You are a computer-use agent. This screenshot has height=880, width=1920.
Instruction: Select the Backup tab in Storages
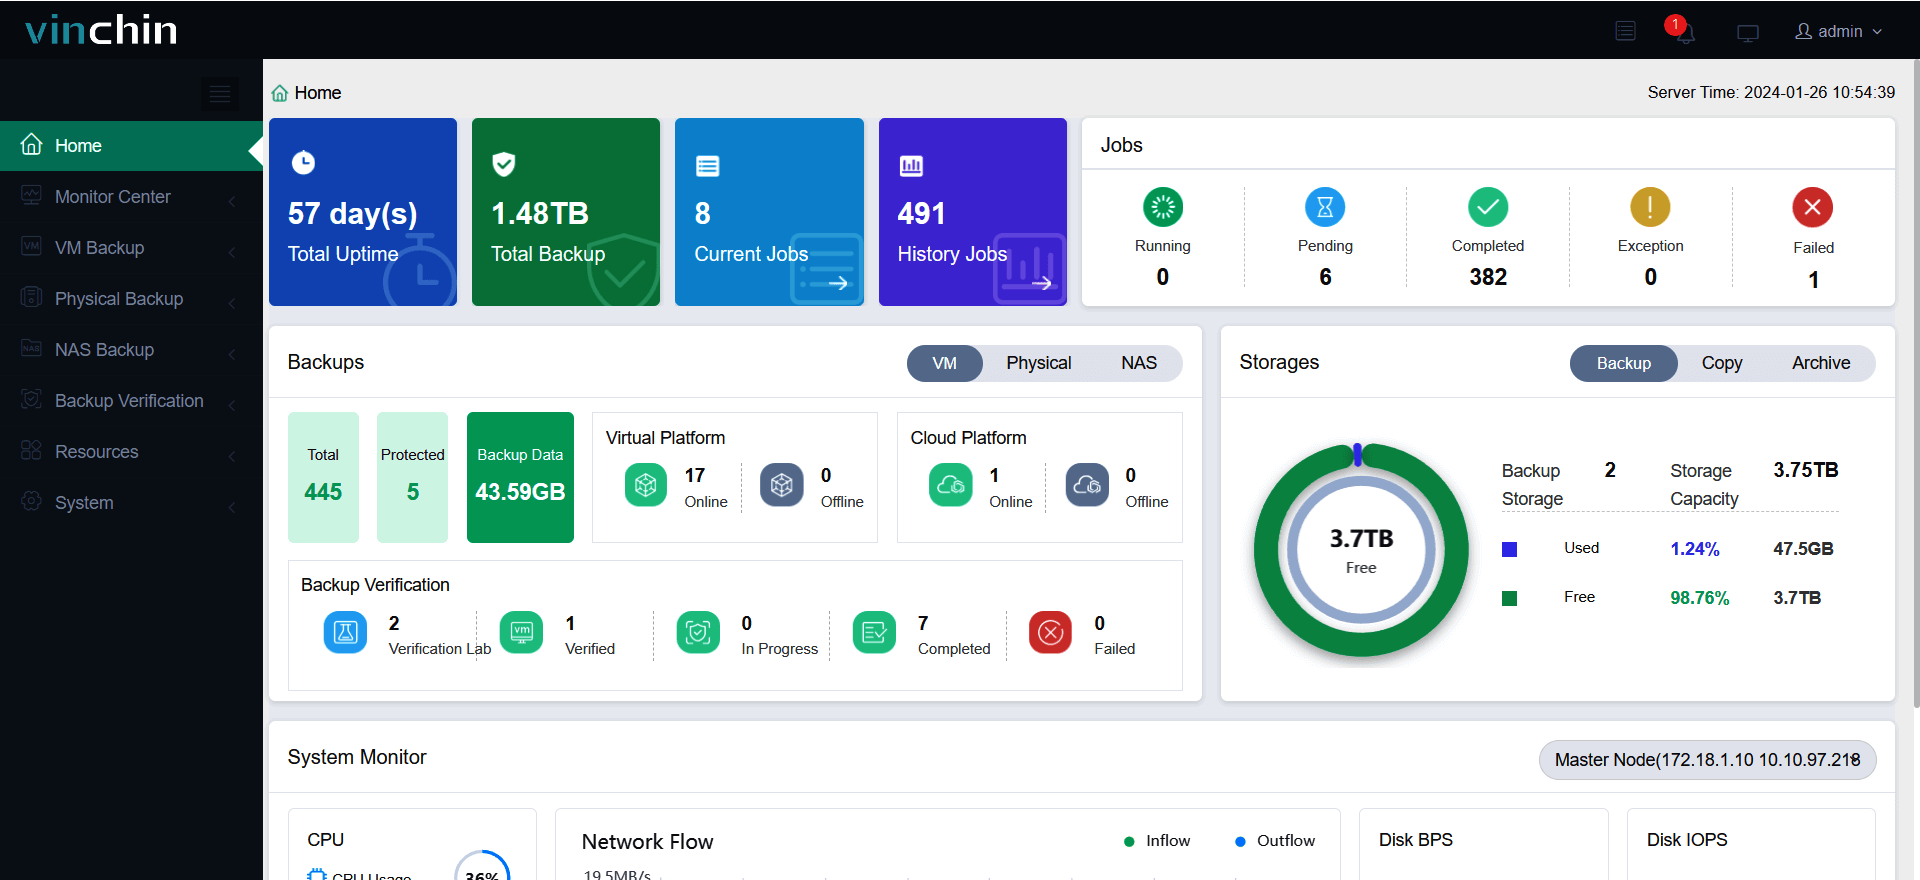pos(1624,363)
